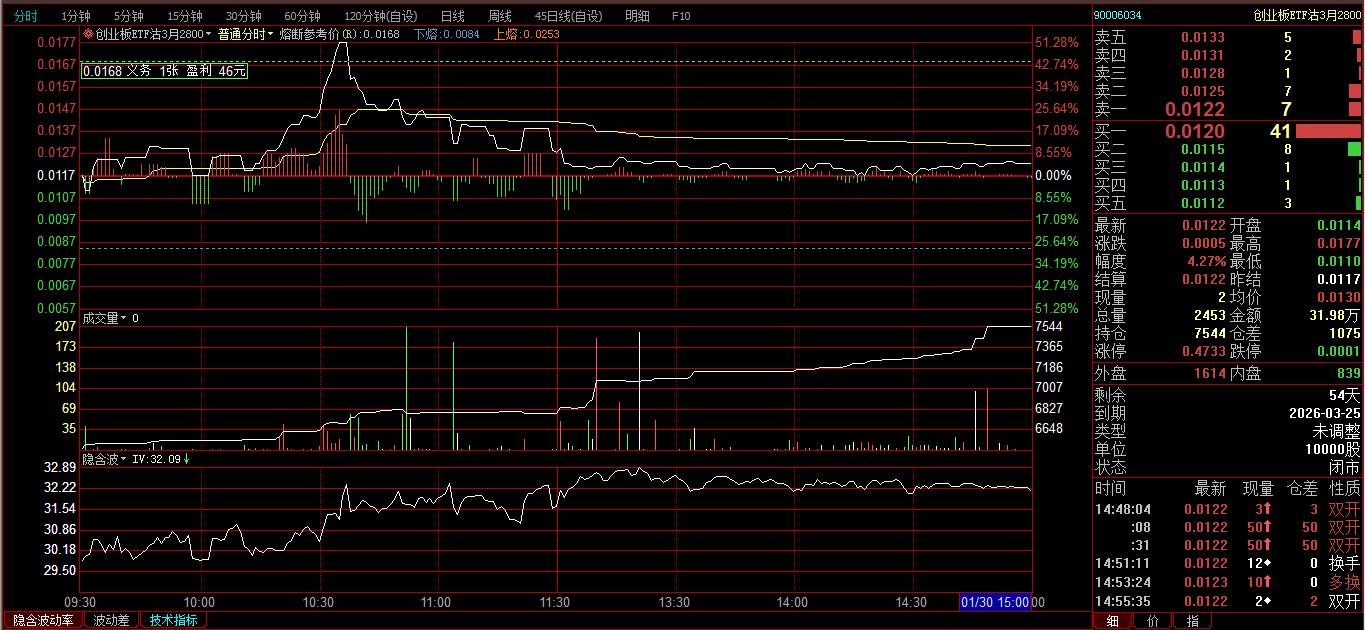Click the F10 info button
The height and width of the screenshot is (630, 1365).
pos(681,16)
